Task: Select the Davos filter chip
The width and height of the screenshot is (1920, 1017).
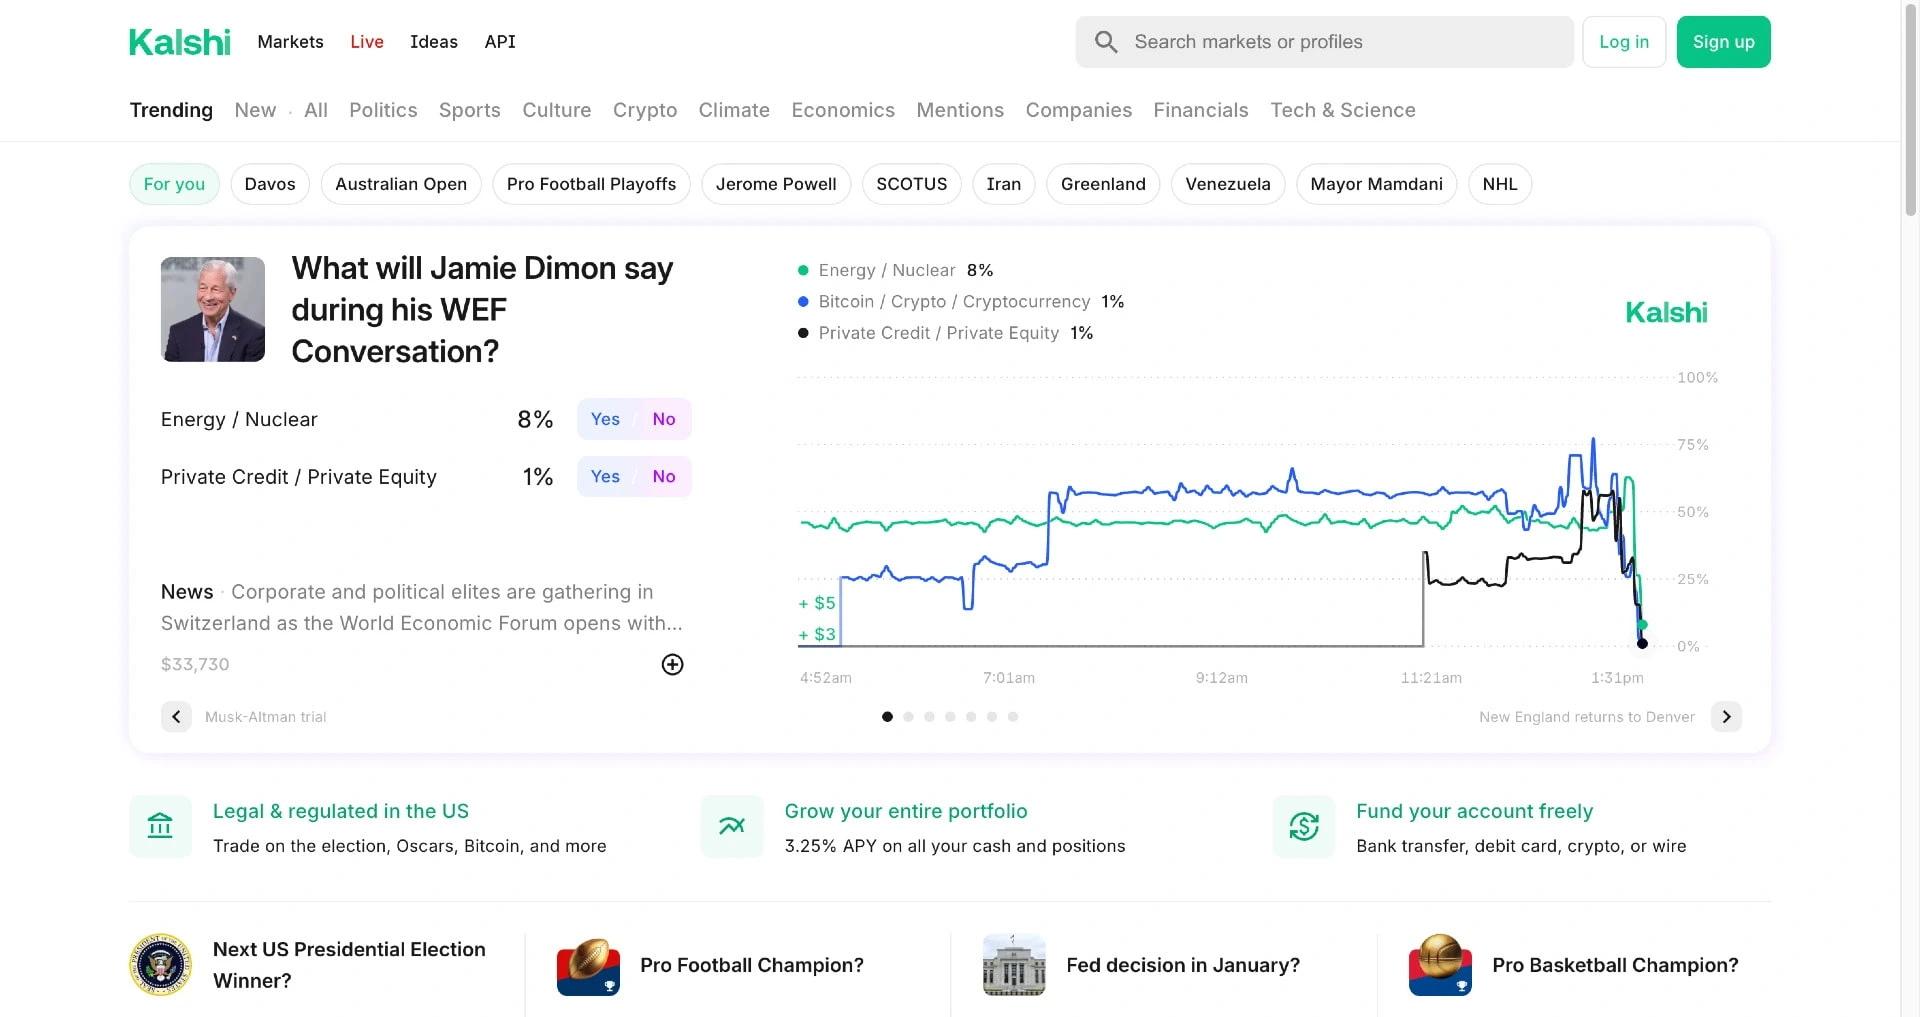Action: tap(270, 184)
